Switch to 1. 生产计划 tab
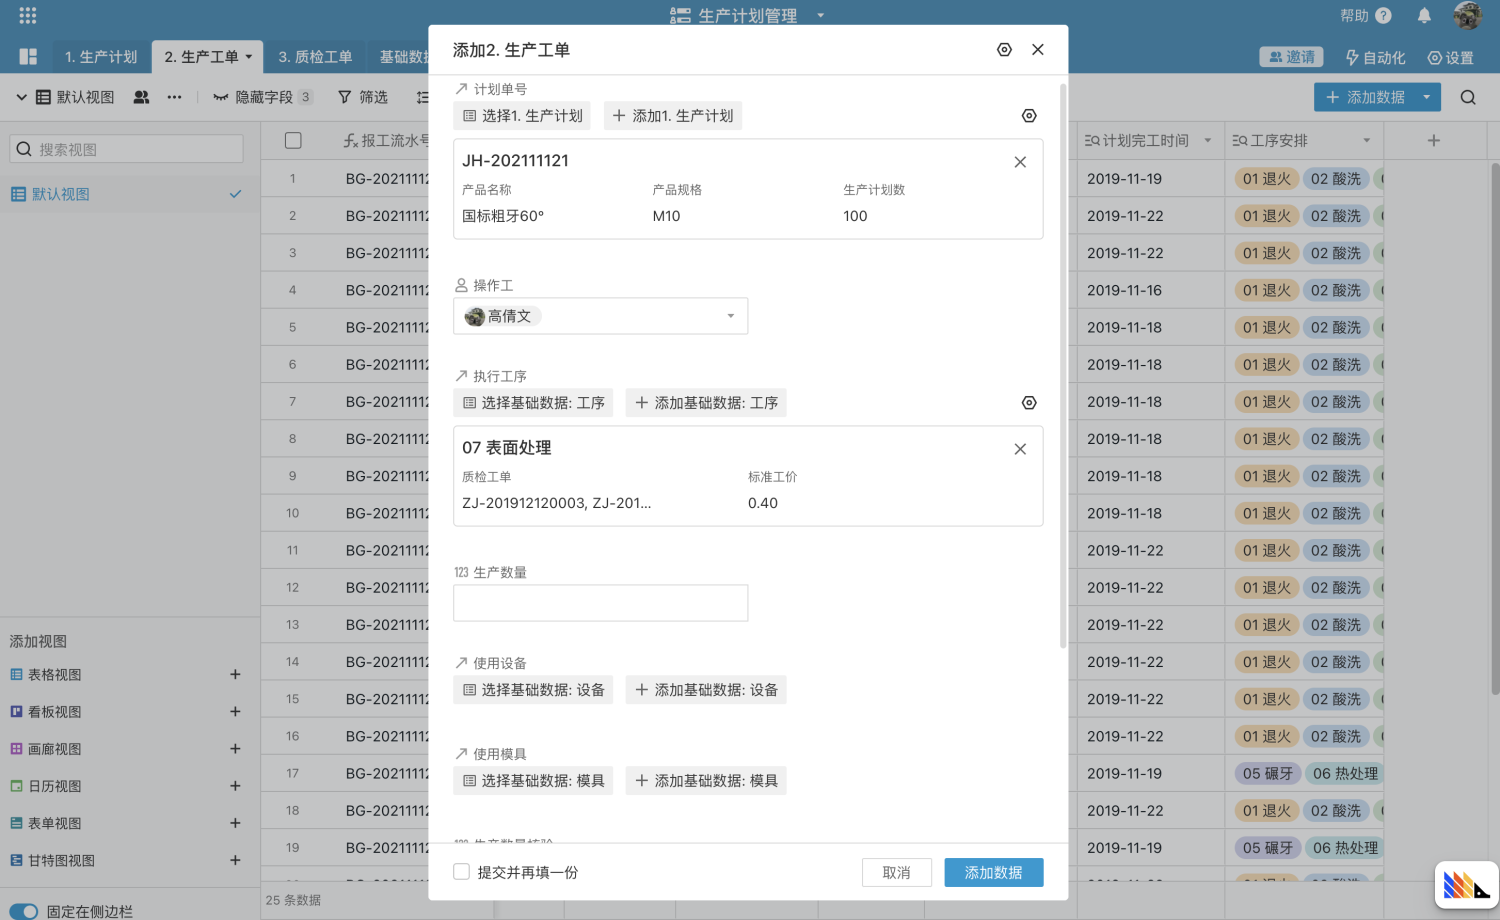Image resolution: width=1500 pixels, height=920 pixels. [x=101, y=57]
